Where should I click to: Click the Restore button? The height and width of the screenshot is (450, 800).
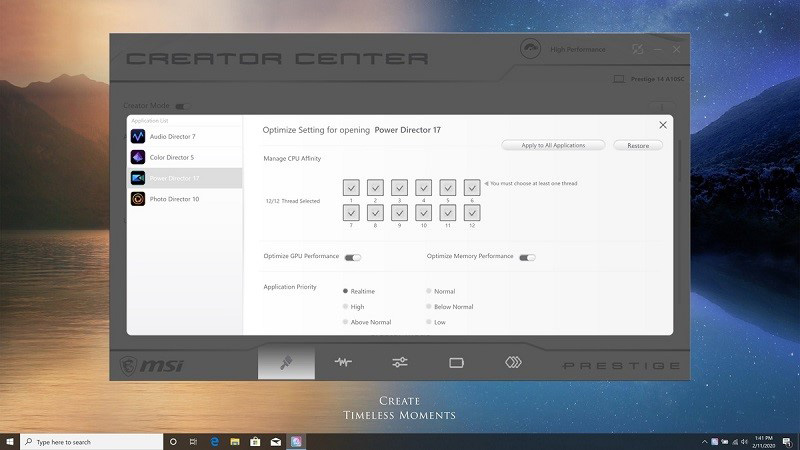[638, 145]
